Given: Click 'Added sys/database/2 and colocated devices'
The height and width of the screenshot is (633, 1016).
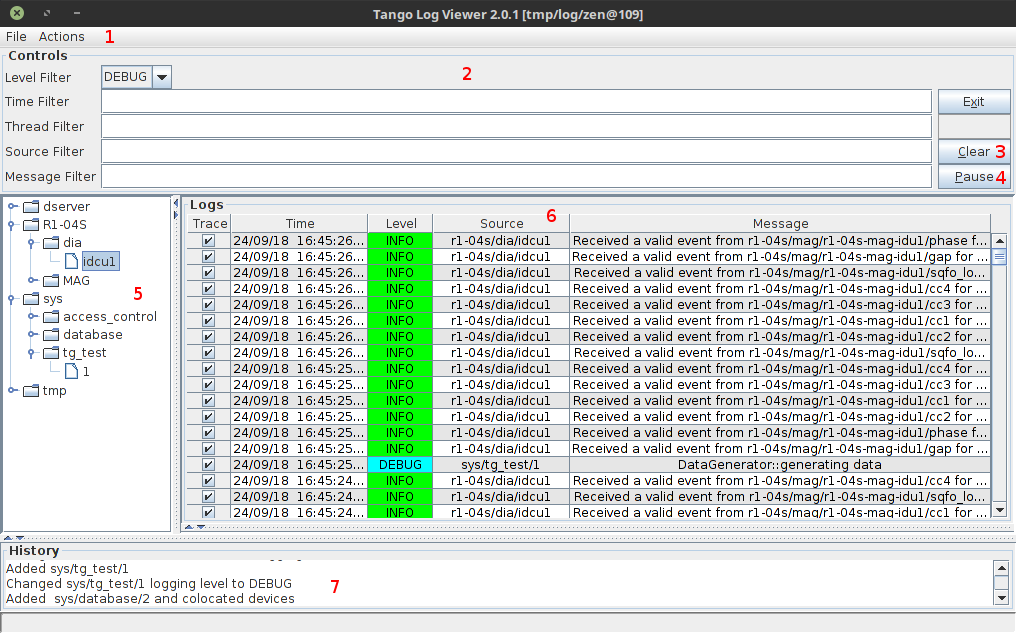Looking at the screenshot, I should click(150, 599).
